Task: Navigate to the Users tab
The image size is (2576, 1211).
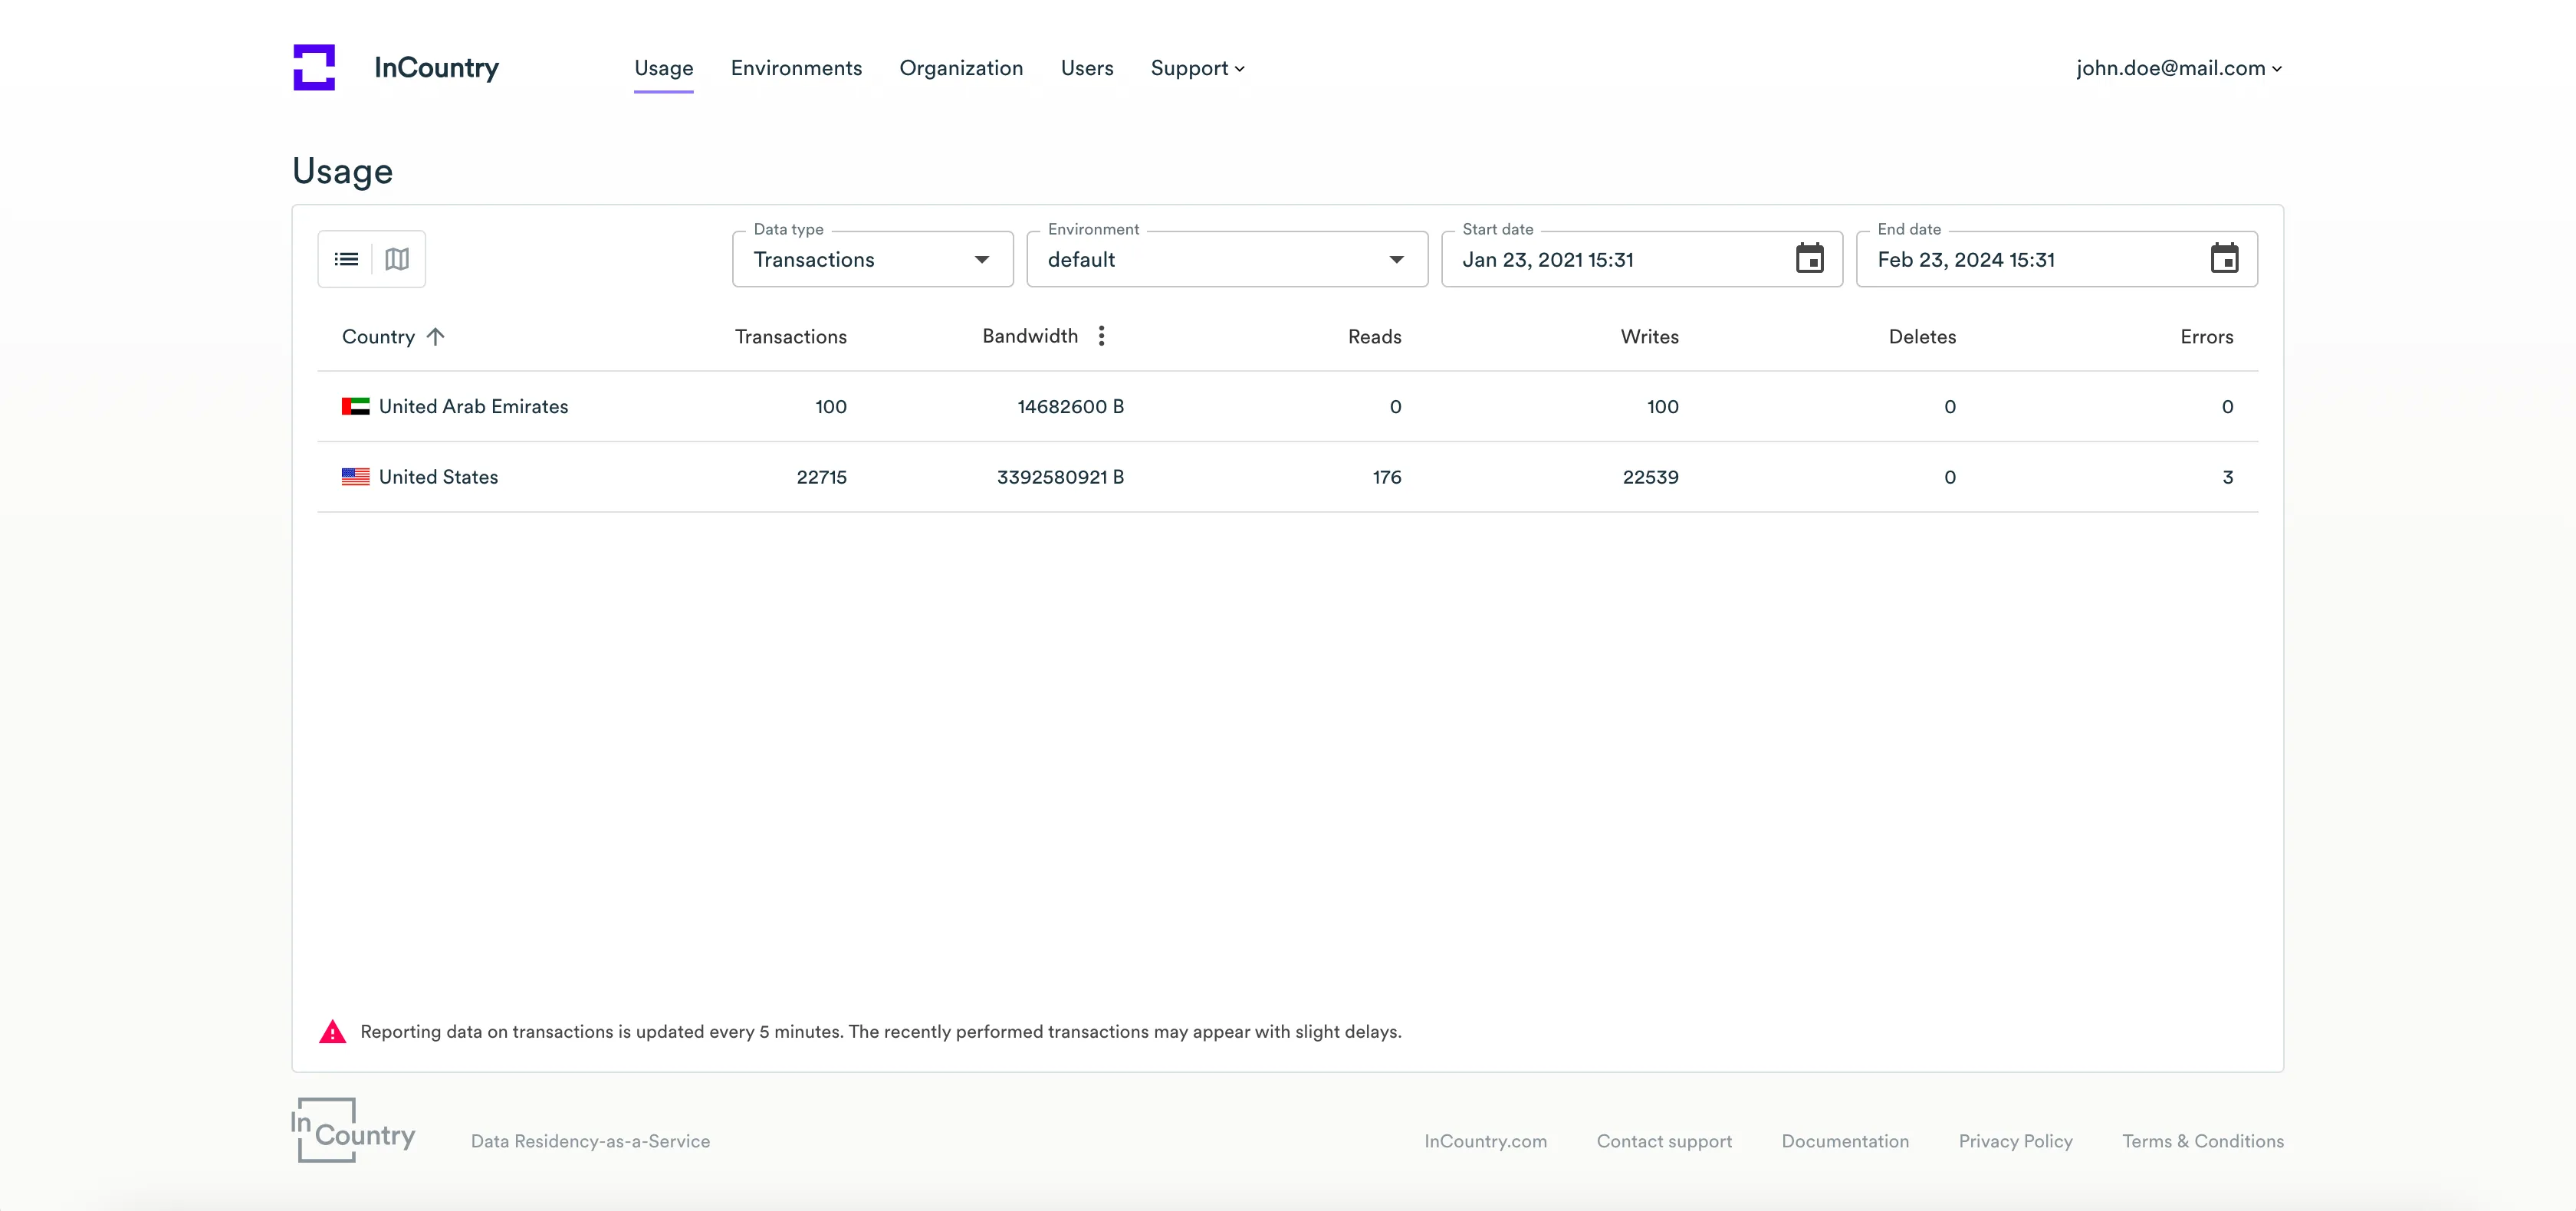Action: click(x=1086, y=68)
